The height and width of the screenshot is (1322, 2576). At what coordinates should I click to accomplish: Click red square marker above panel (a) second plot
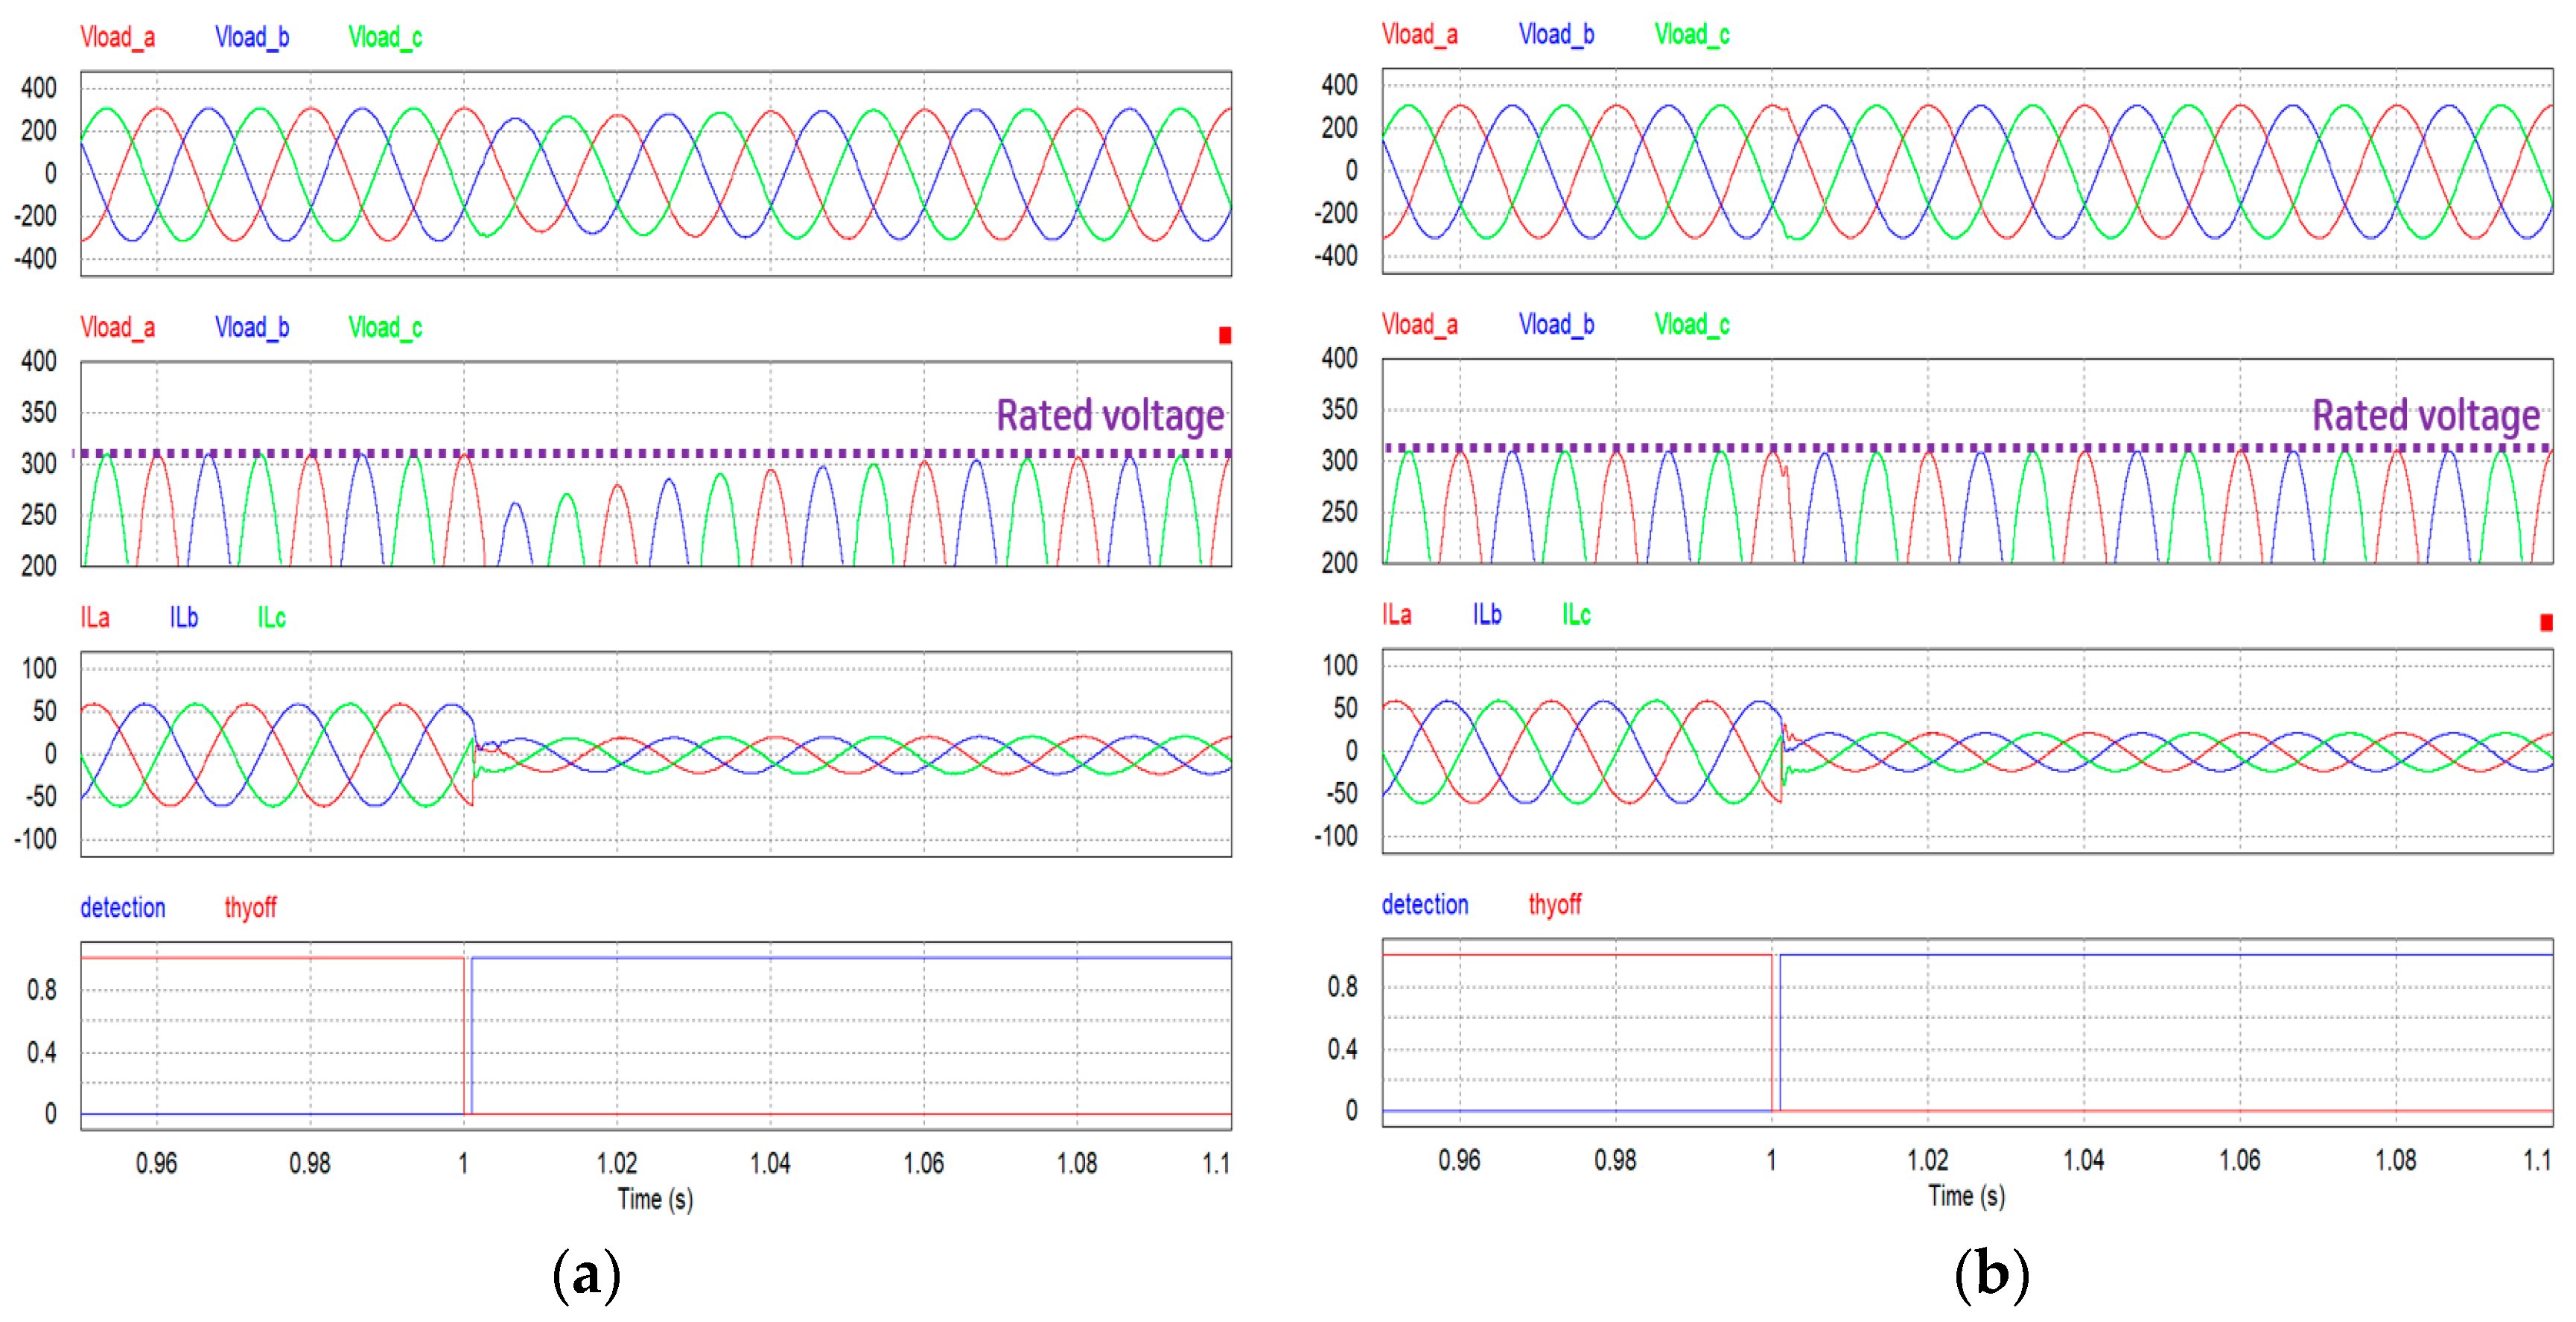[x=1224, y=335]
